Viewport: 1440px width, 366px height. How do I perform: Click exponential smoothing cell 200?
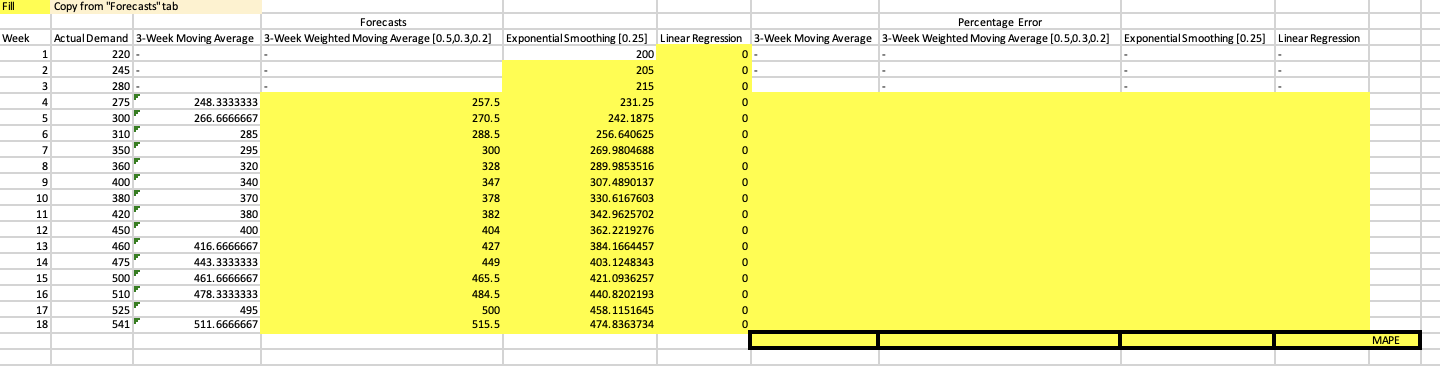click(580, 53)
